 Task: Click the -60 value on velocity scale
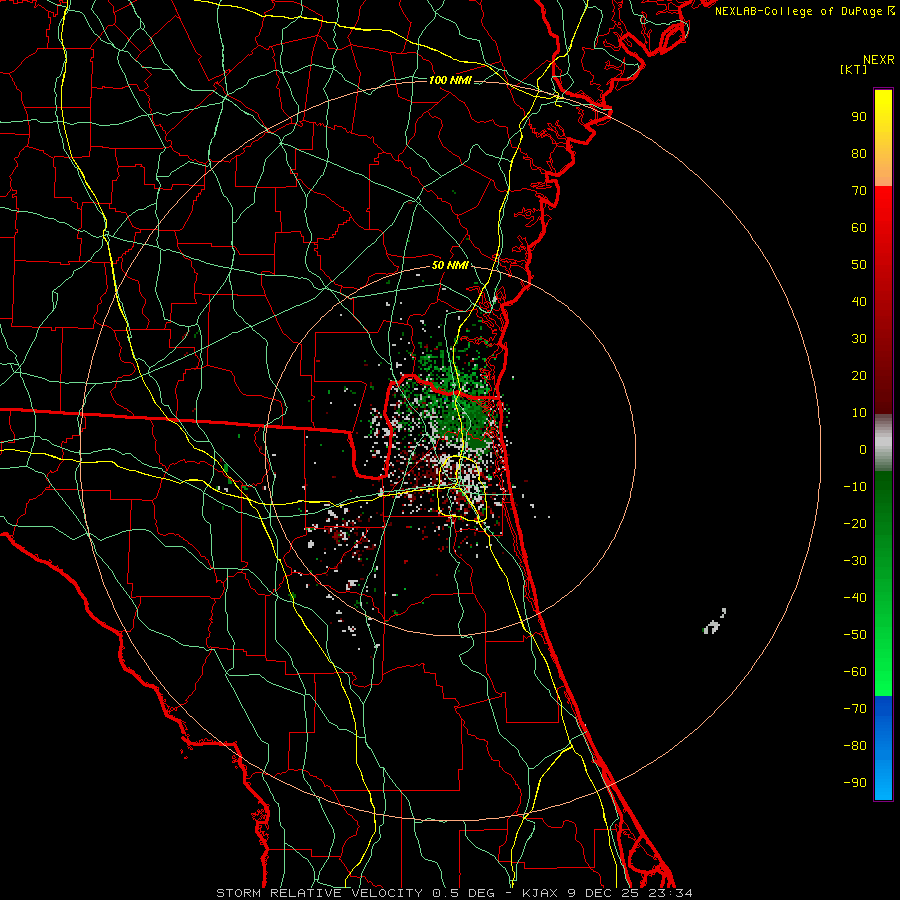855,672
